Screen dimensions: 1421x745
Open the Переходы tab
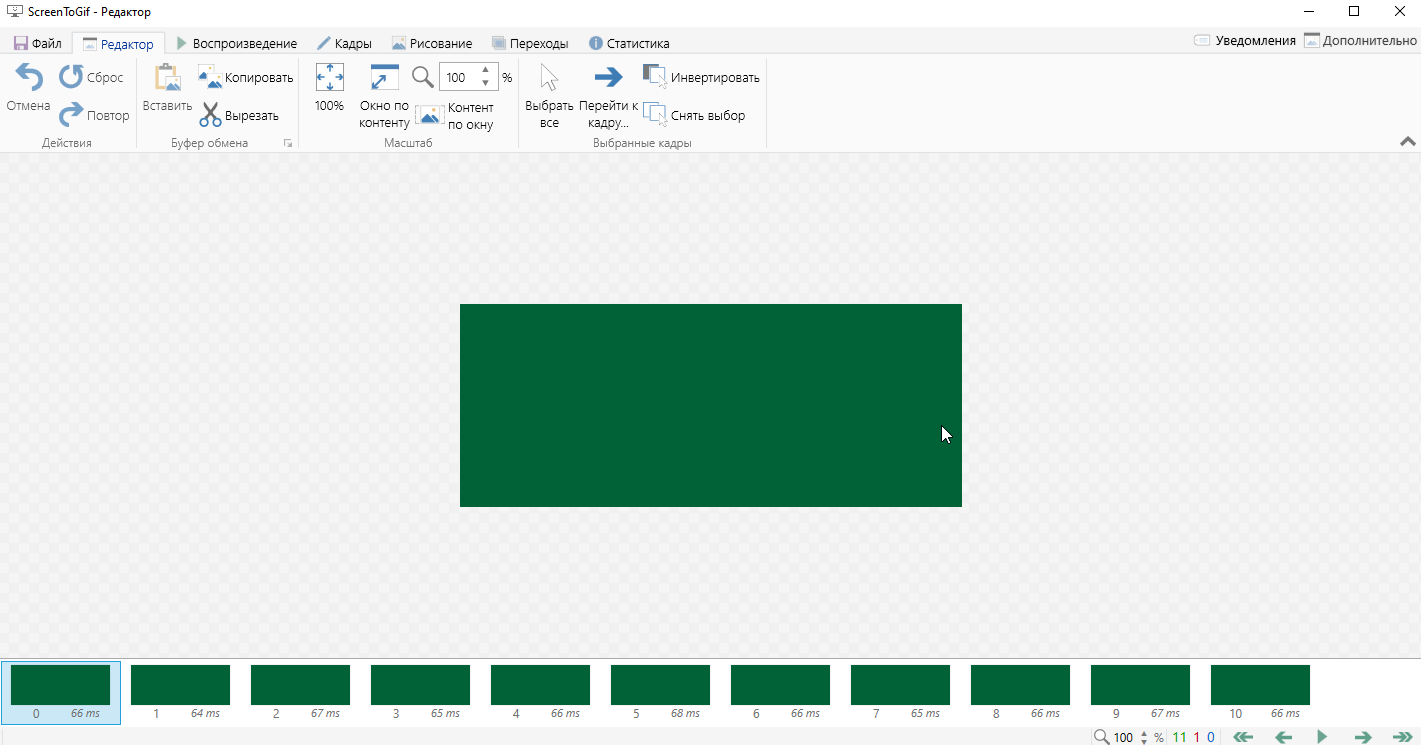pos(530,43)
